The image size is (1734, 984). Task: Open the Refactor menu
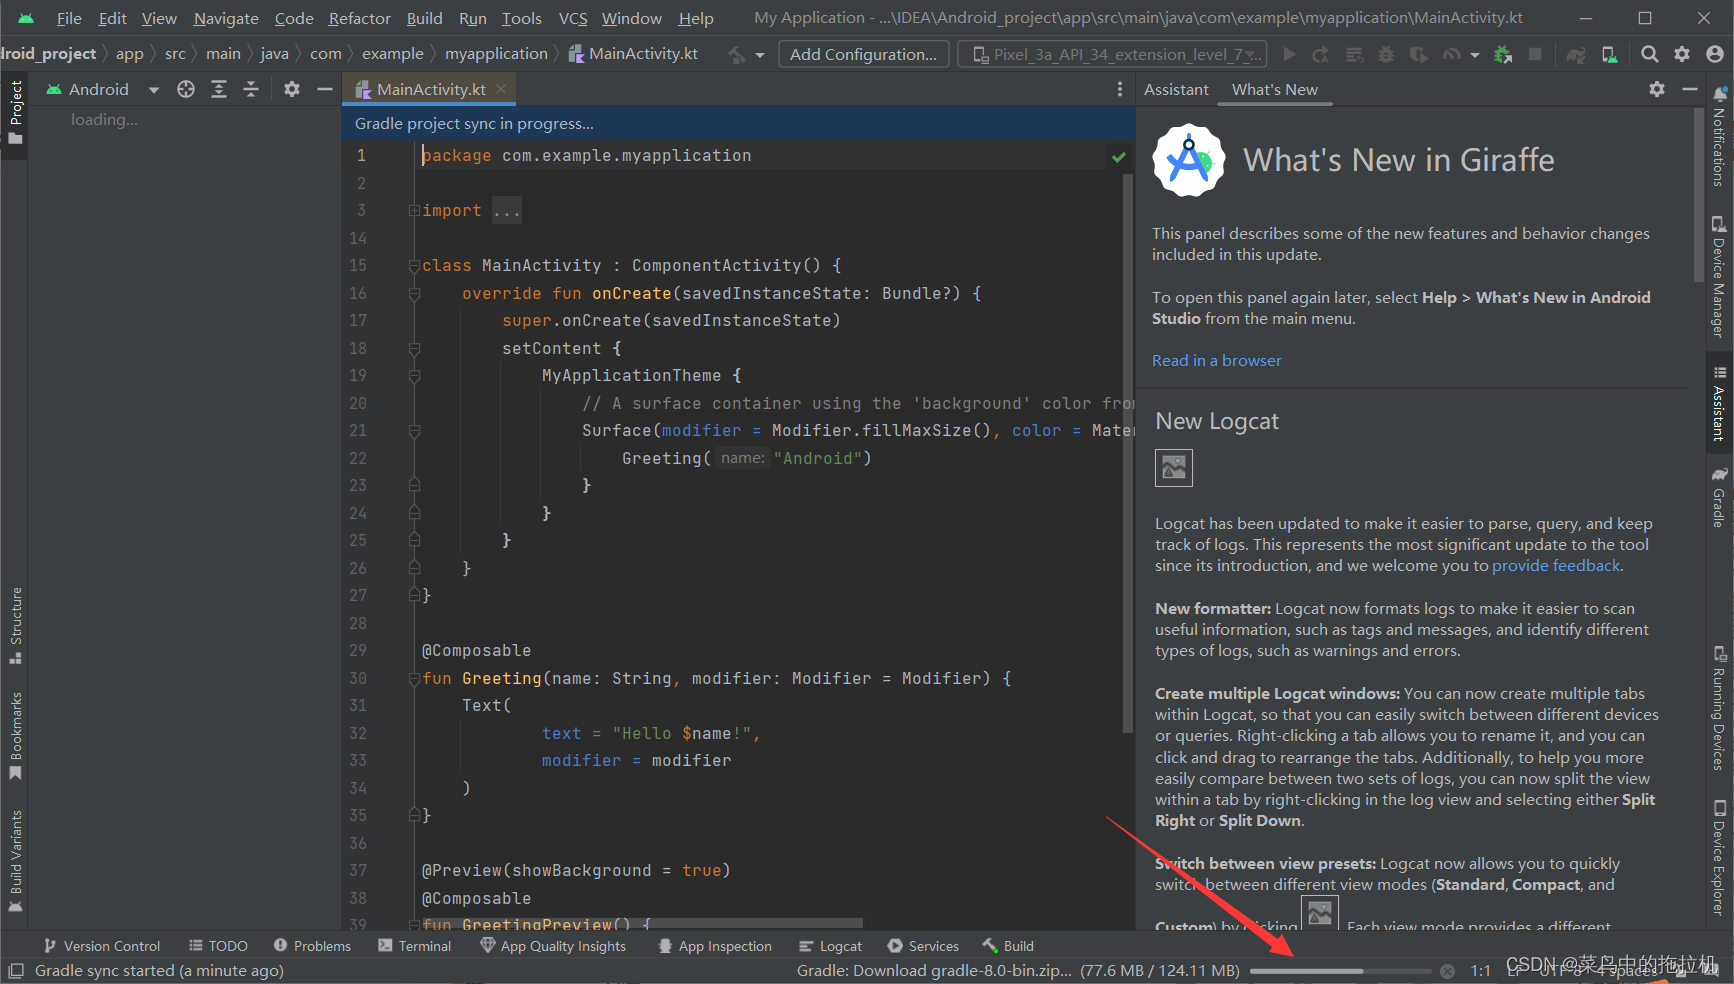tap(359, 18)
